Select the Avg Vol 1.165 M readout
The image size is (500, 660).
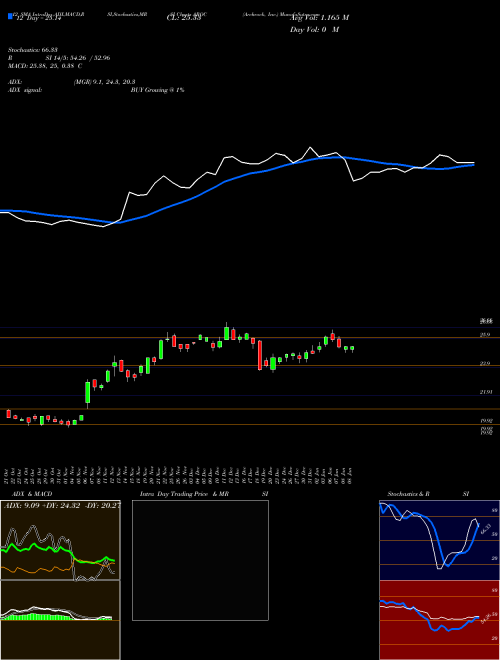coord(319,18)
